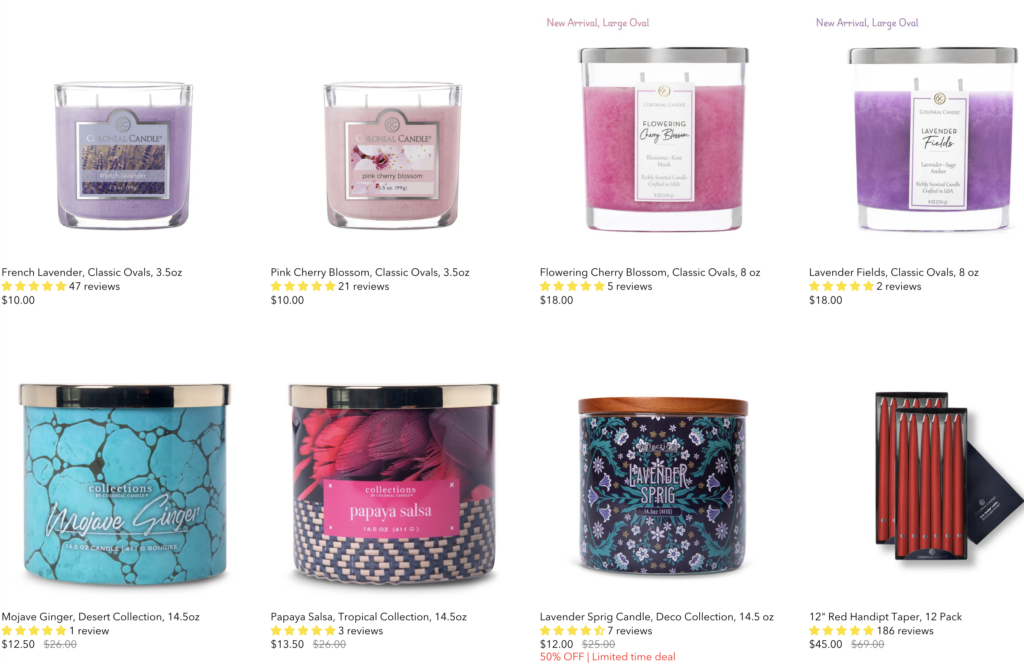Click the 47 reviews star rating
1024x664 pixels.
(x=61, y=286)
